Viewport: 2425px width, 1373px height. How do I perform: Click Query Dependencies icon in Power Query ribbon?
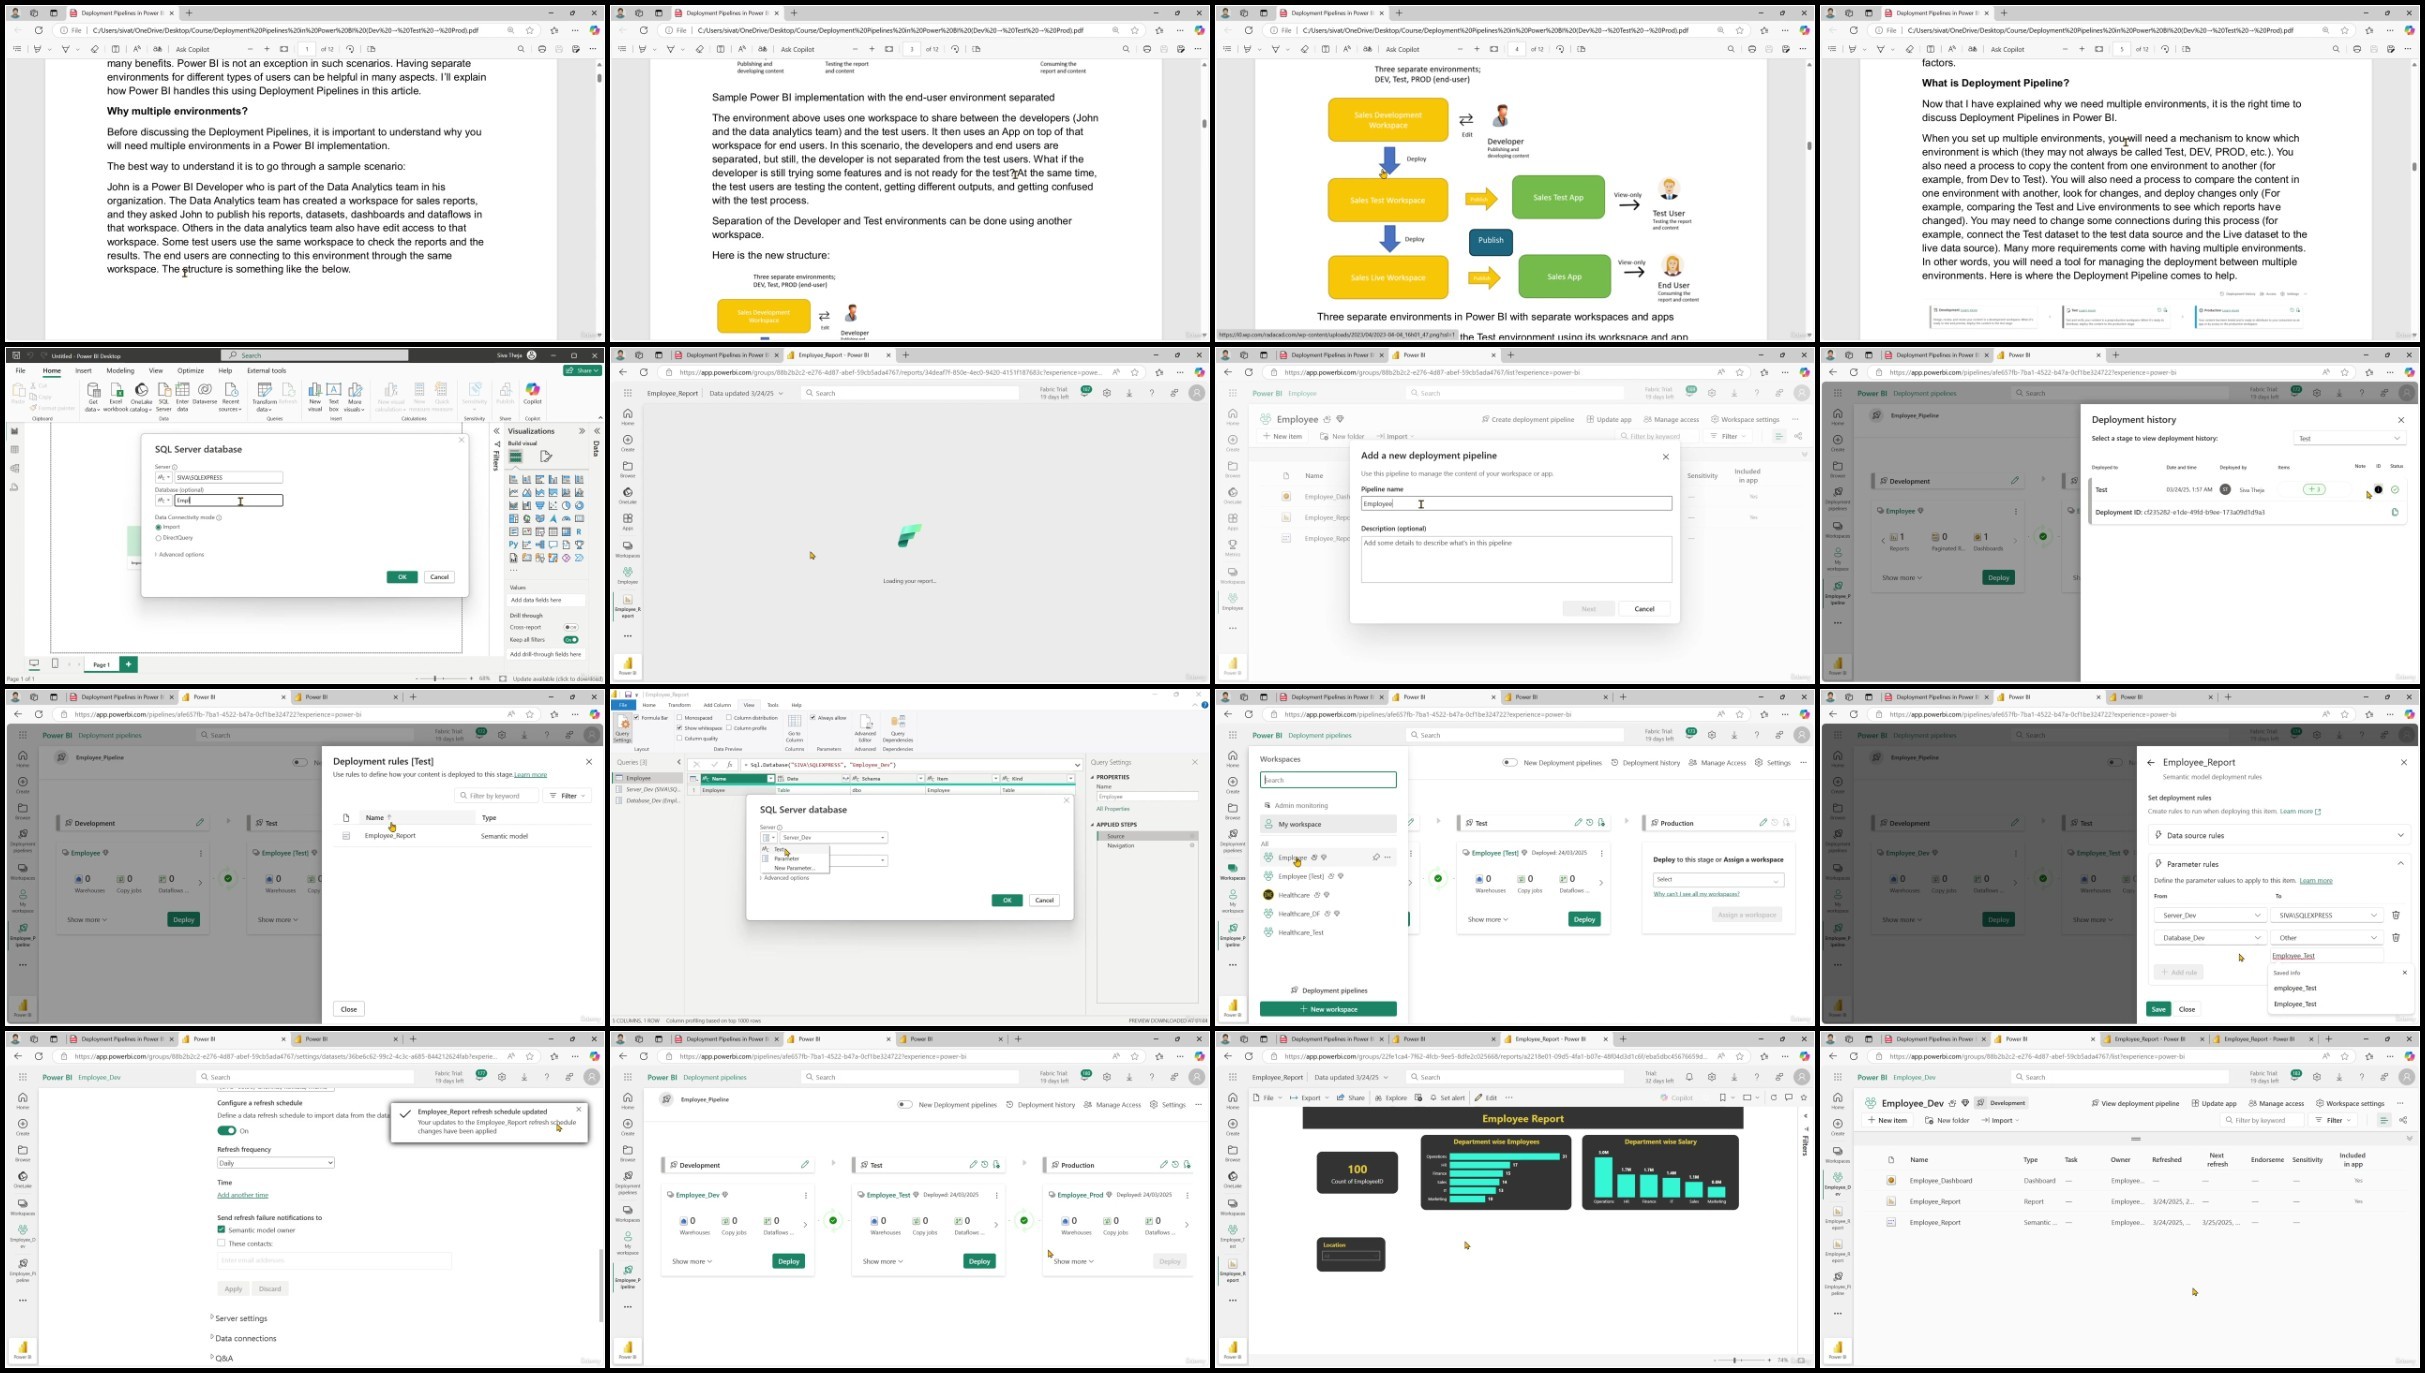pos(898,727)
